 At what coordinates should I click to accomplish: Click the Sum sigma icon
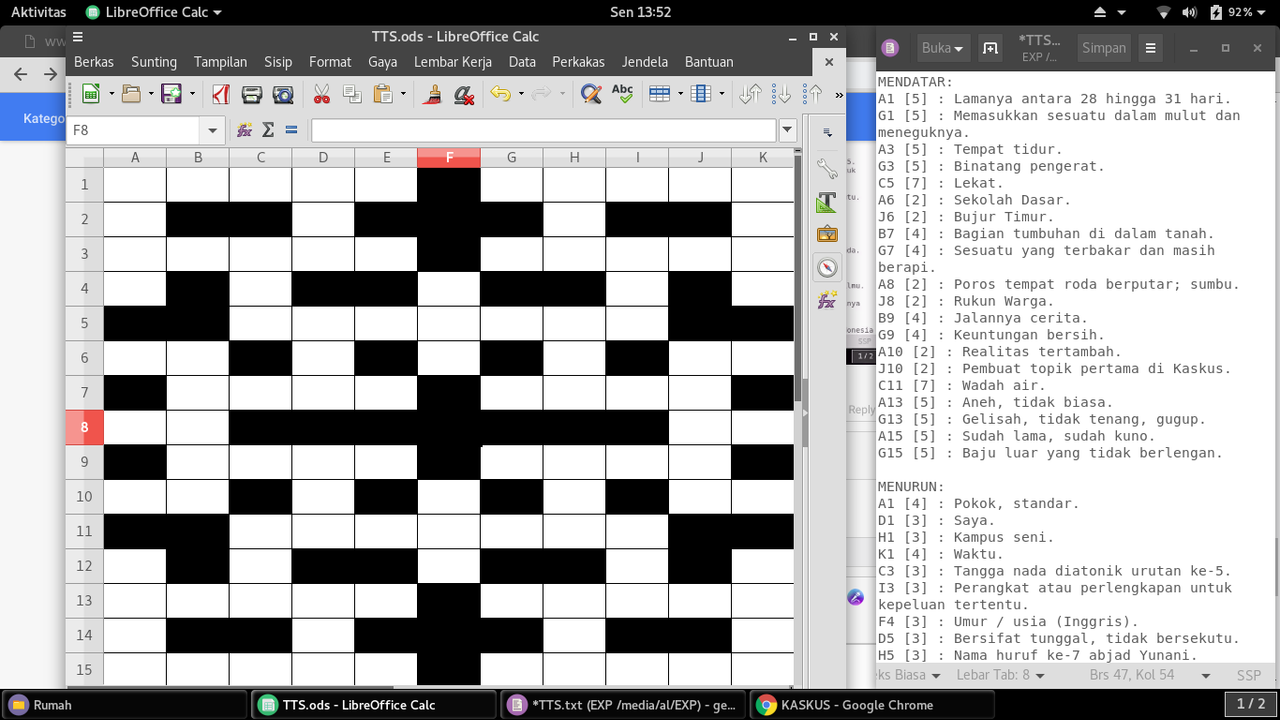(x=268, y=130)
